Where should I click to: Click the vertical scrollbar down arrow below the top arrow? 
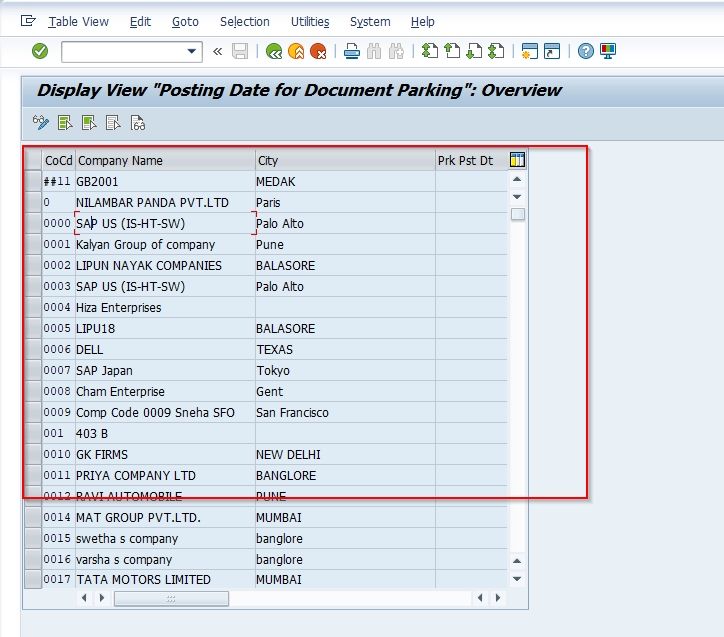(x=517, y=197)
